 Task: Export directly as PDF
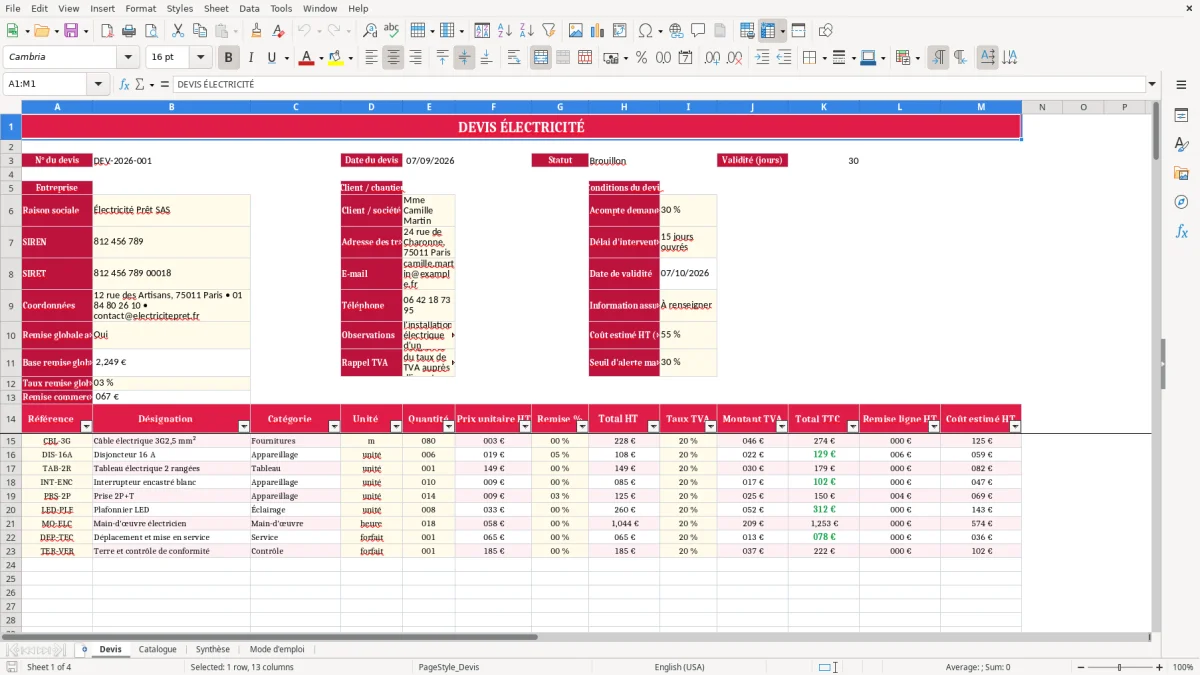point(107,31)
